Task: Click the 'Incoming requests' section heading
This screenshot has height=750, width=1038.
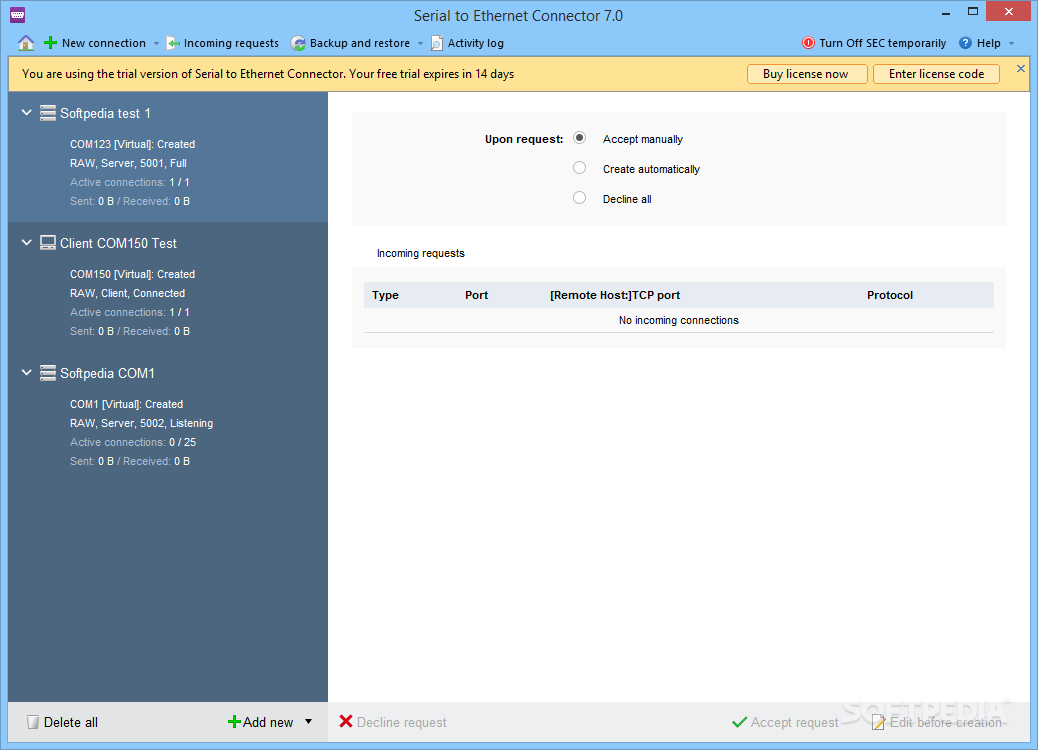Action: [420, 253]
